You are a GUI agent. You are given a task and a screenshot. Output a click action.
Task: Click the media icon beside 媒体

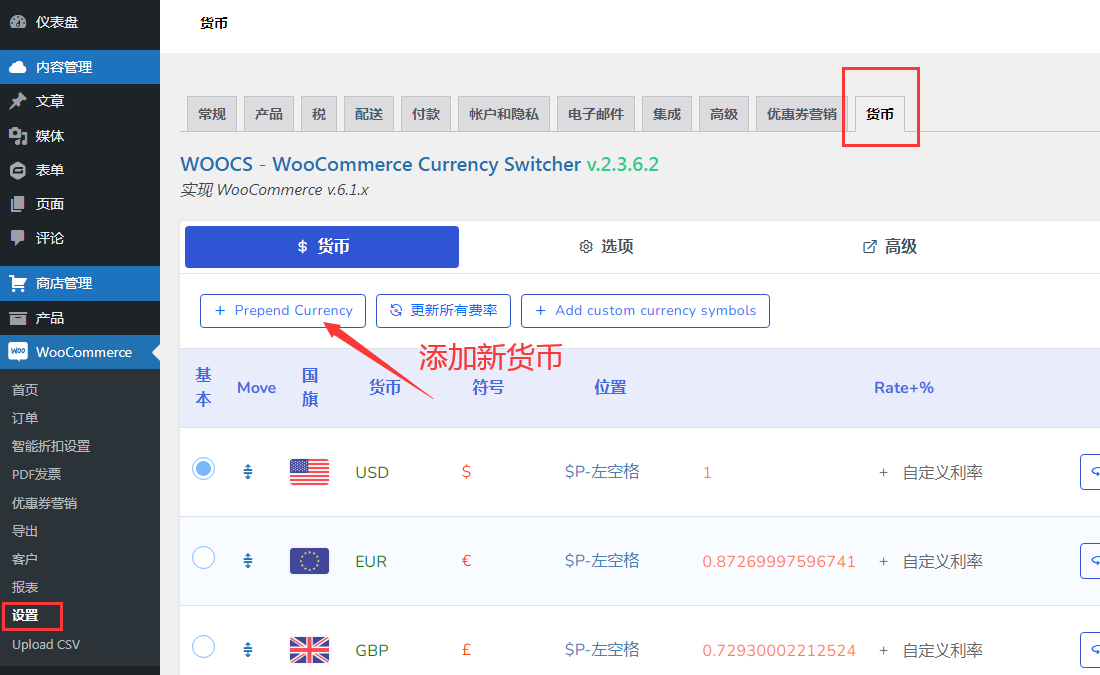pos(18,135)
